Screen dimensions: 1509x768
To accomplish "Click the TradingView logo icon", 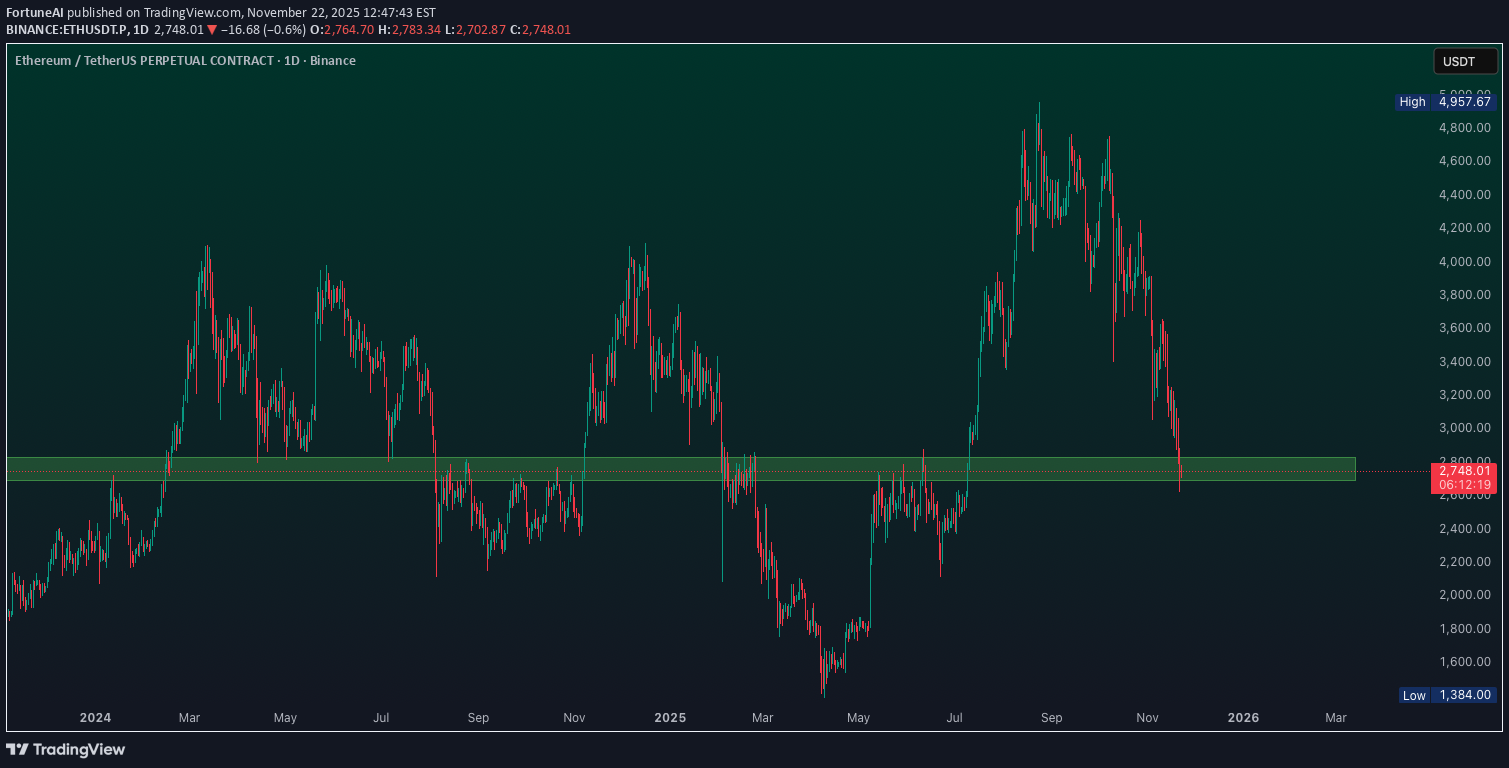I will 17,749.
